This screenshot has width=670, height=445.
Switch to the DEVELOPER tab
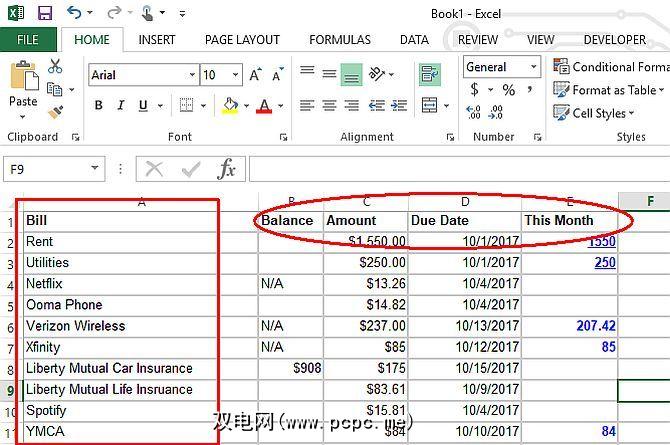(615, 40)
